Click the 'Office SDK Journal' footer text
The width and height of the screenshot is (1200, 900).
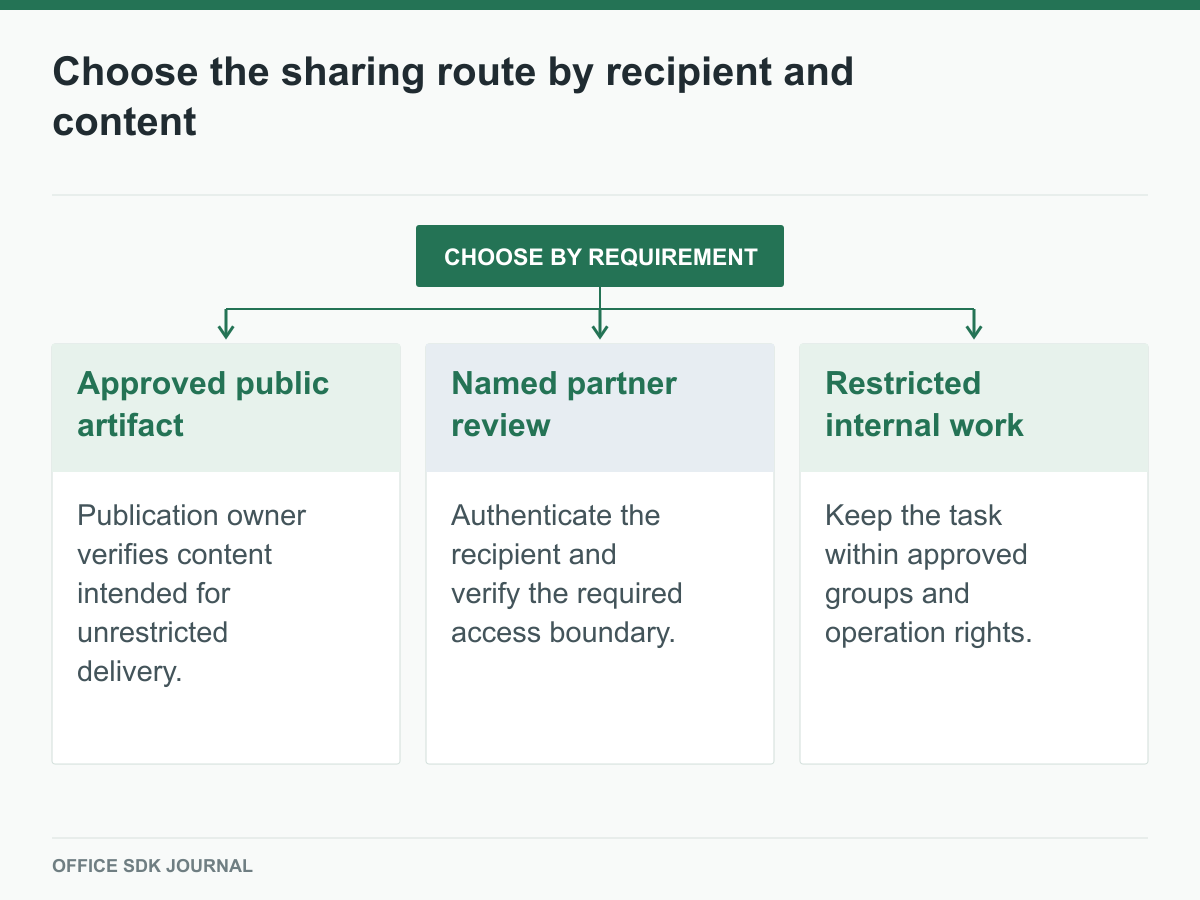152,866
